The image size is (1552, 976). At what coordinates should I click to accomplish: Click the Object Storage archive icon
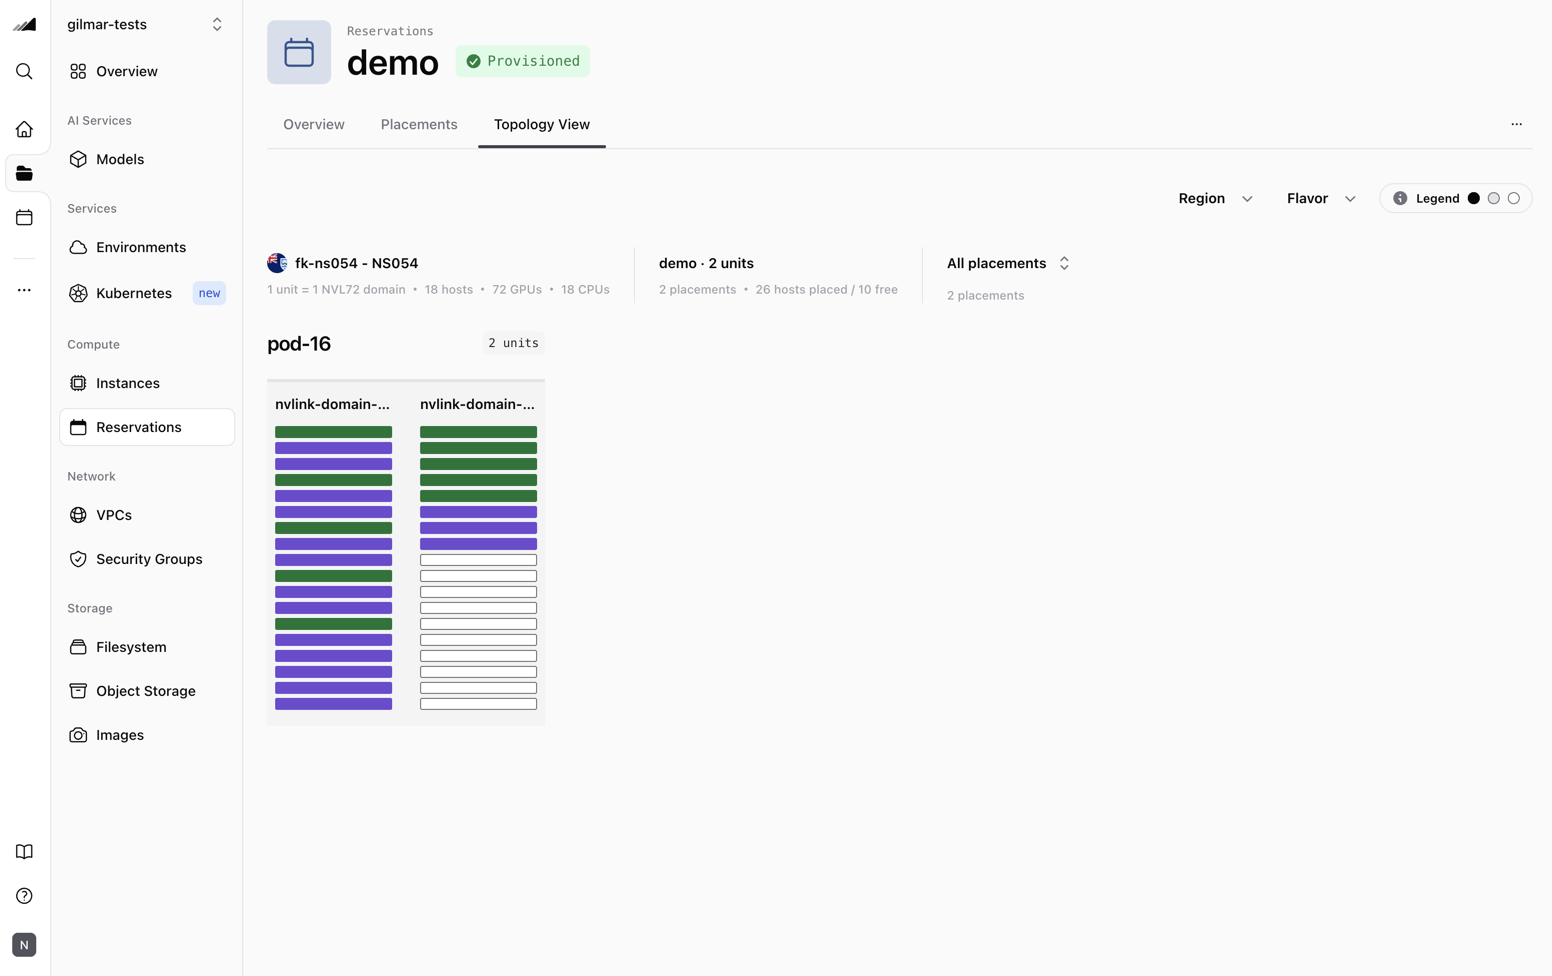pyautogui.click(x=78, y=692)
